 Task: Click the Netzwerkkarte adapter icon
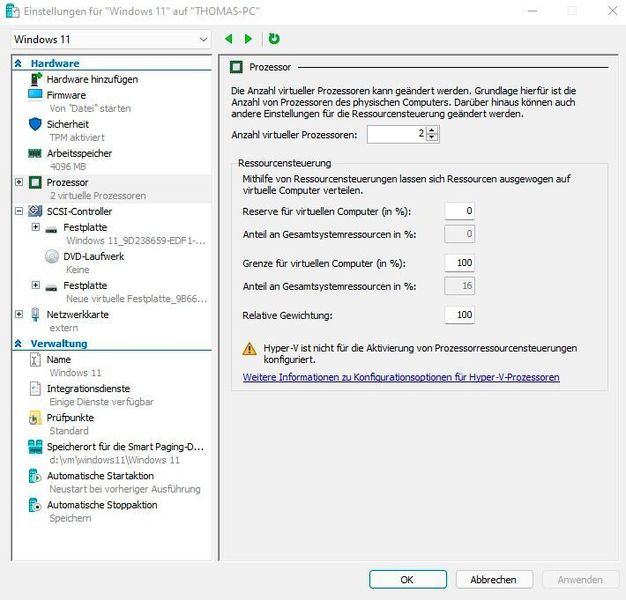coord(35,315)
